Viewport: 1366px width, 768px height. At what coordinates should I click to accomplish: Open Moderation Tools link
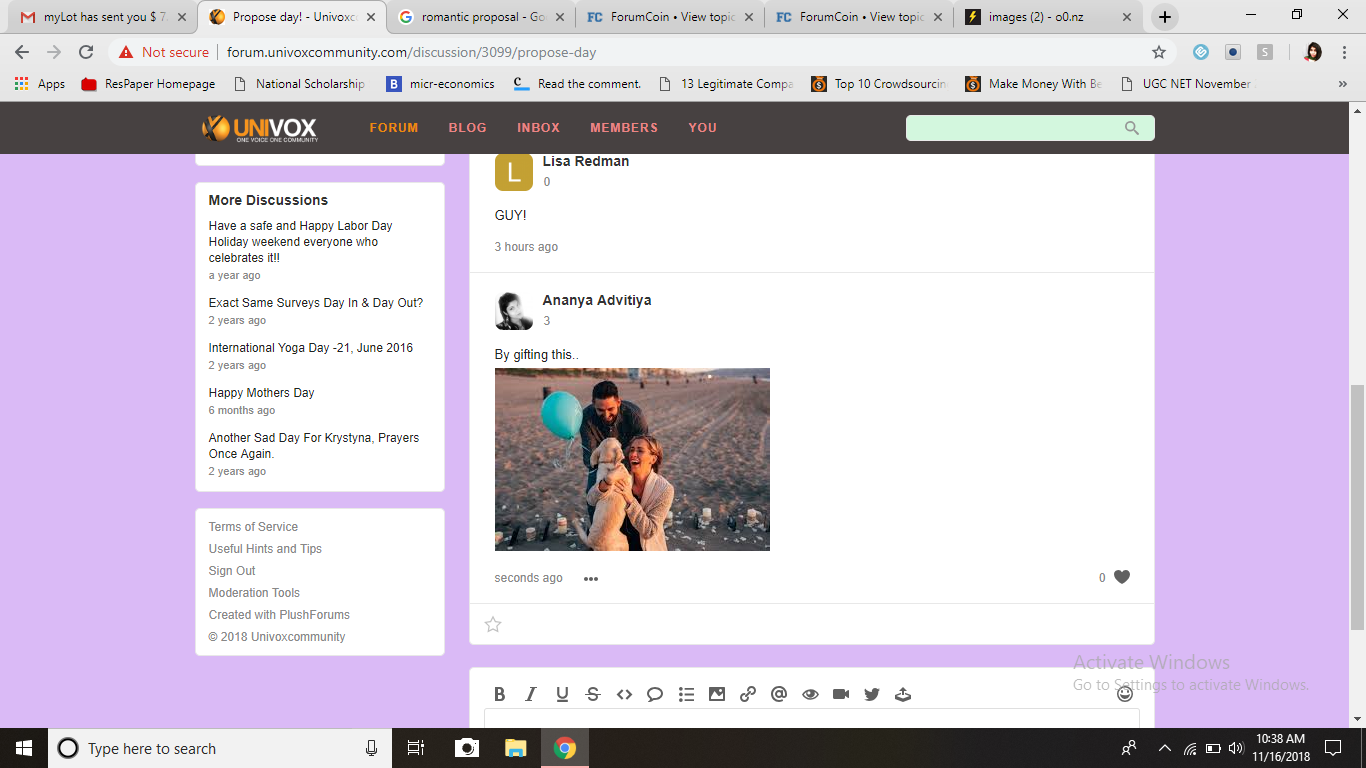click(254, 593)
